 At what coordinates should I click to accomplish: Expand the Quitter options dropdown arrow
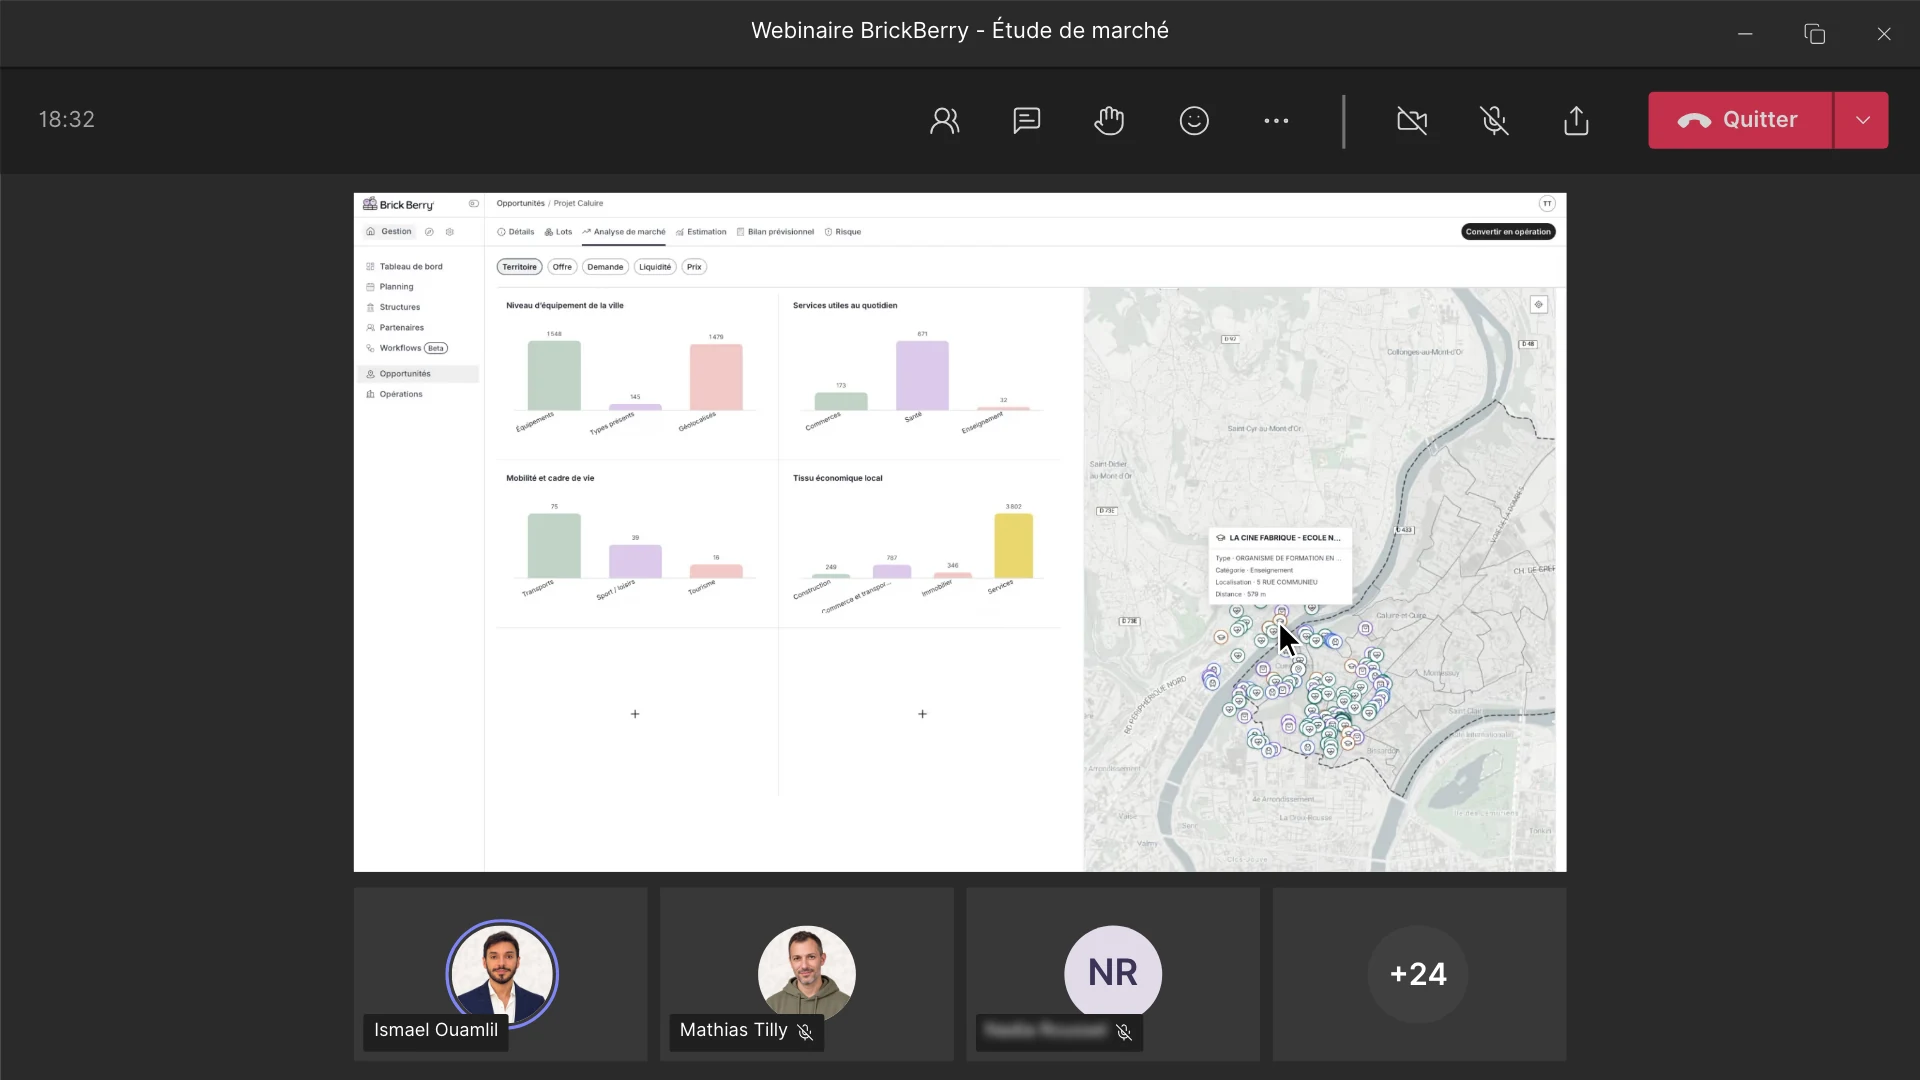coord(1862,120)
